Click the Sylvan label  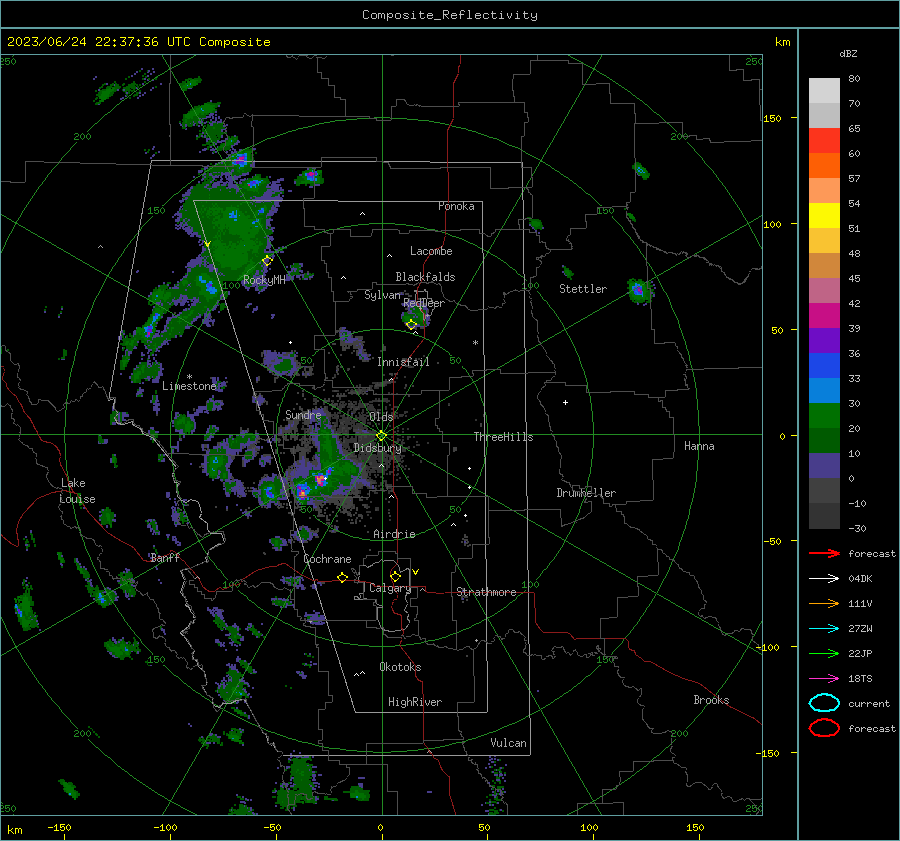pyautogui.click(x=382, y=295)
